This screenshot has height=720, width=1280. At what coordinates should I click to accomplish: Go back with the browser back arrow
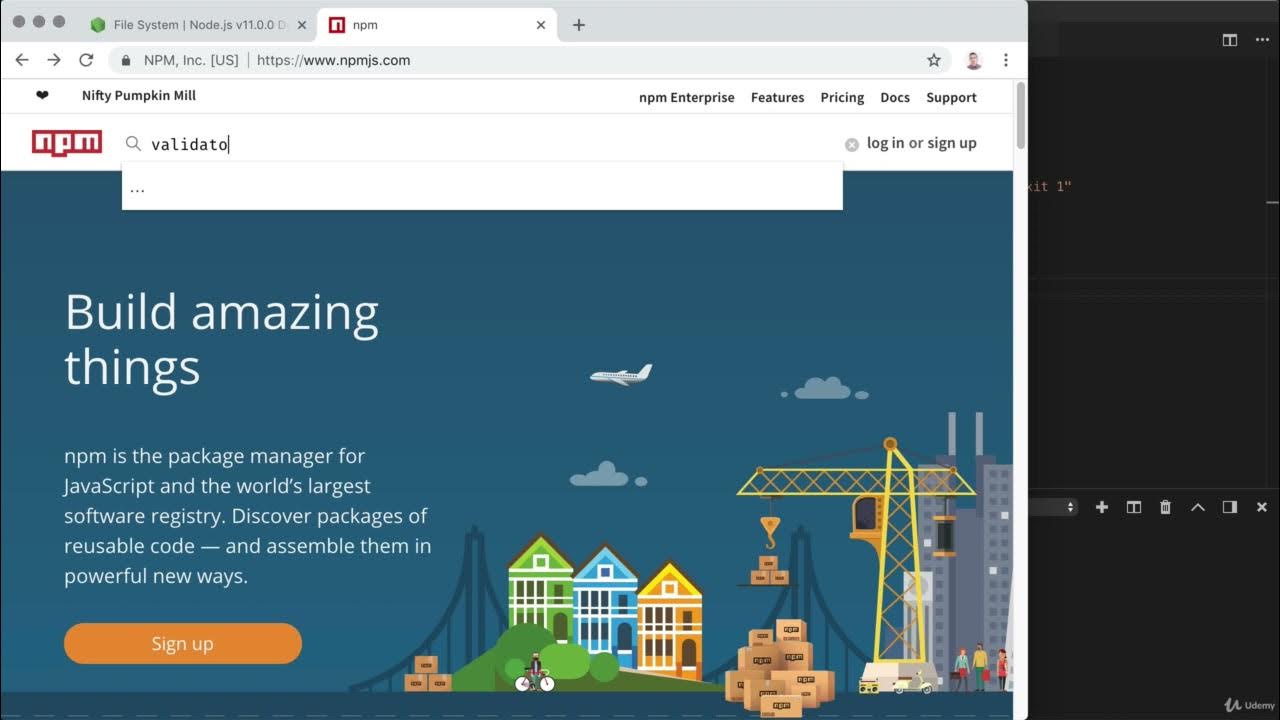point(22,60)
